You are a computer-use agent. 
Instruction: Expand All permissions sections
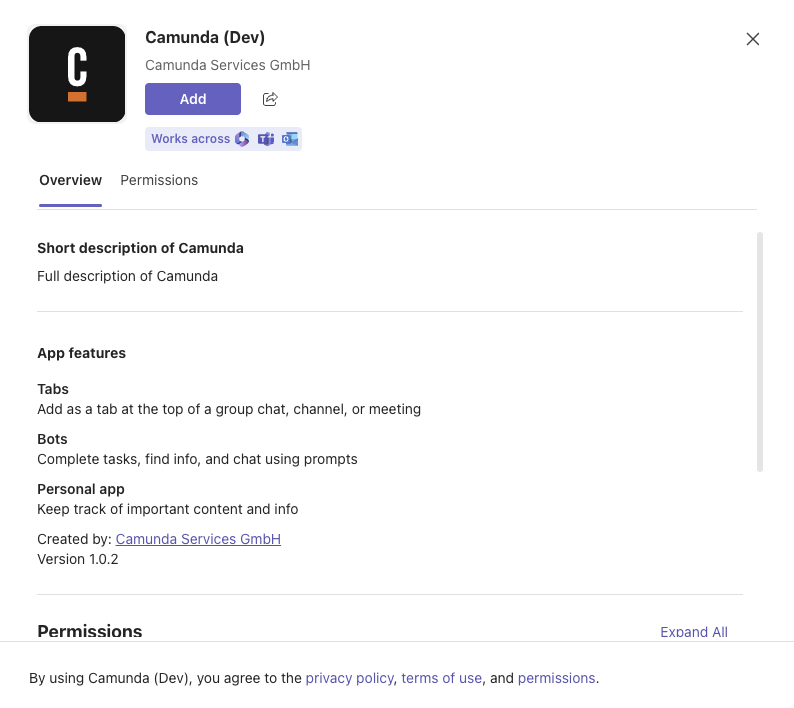pyautogui.click(x=694, y=632)
